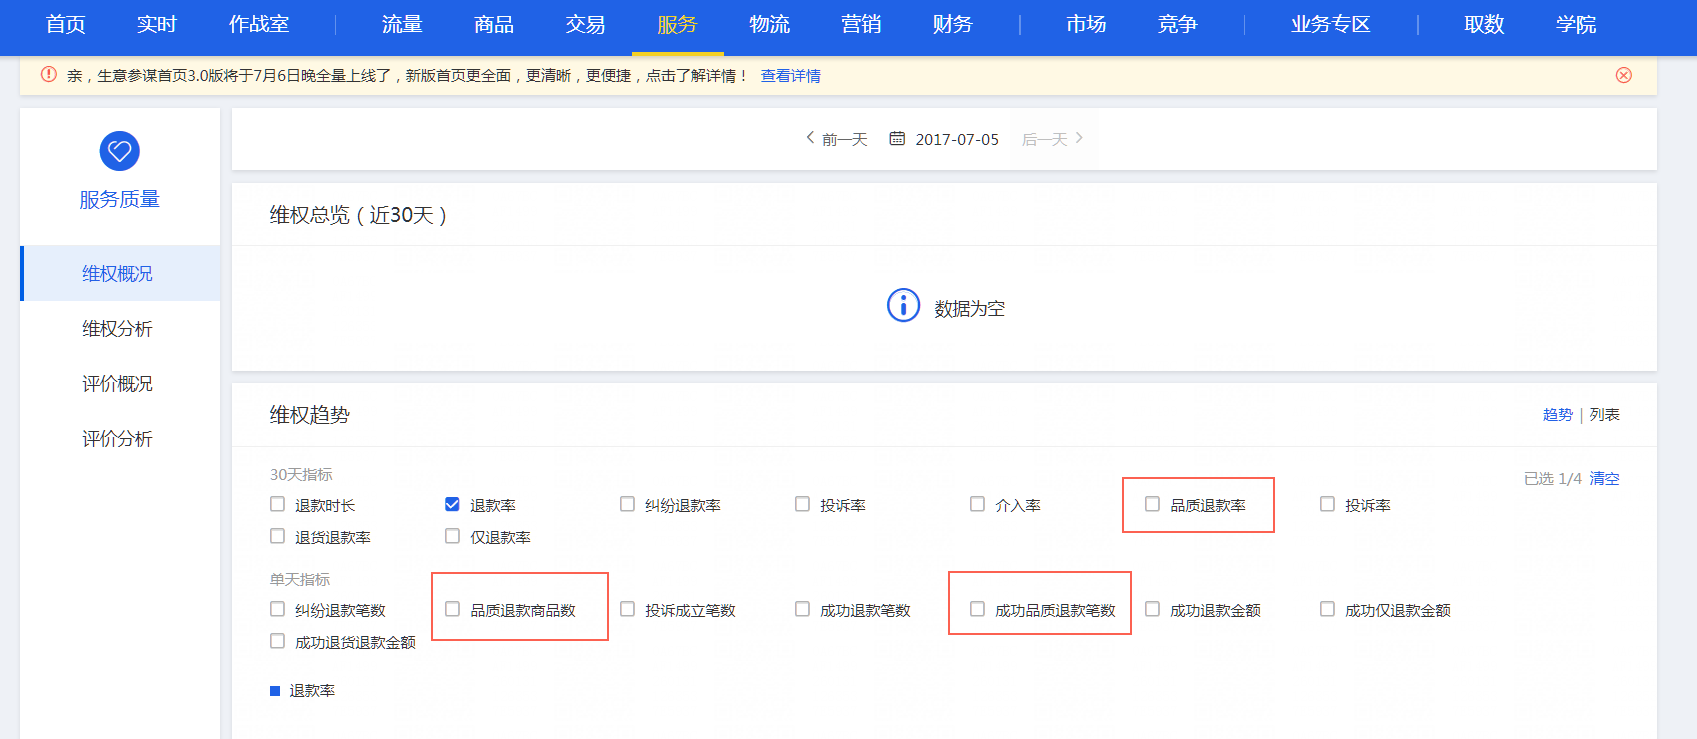Click the warning icon in the banner

coord(48,74)
